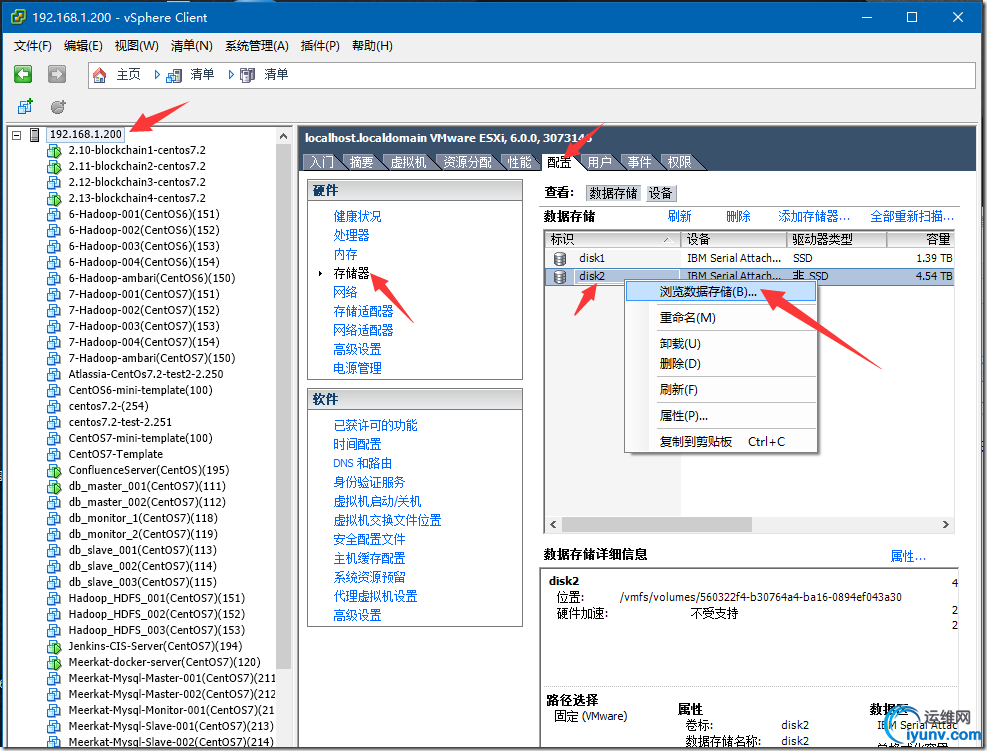Select the centos7.2-test-2.251 tree item
987x751 pixels.
pos(120,422)
